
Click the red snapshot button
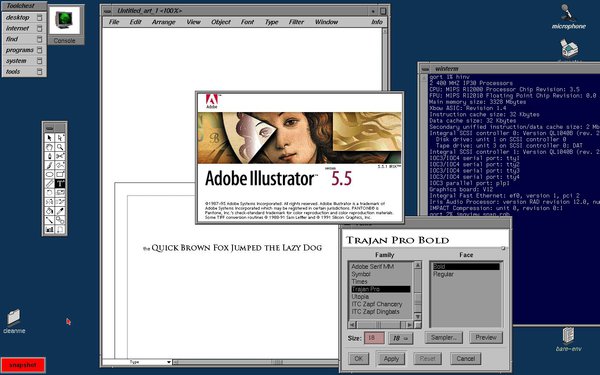pos(23,365)
